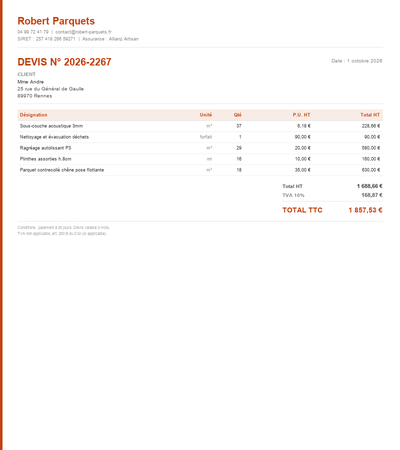The width and height of the screenshot is (400, 450).
Task: Select the Sous-couche acoustique 3mm row
Action: [200, 126]
